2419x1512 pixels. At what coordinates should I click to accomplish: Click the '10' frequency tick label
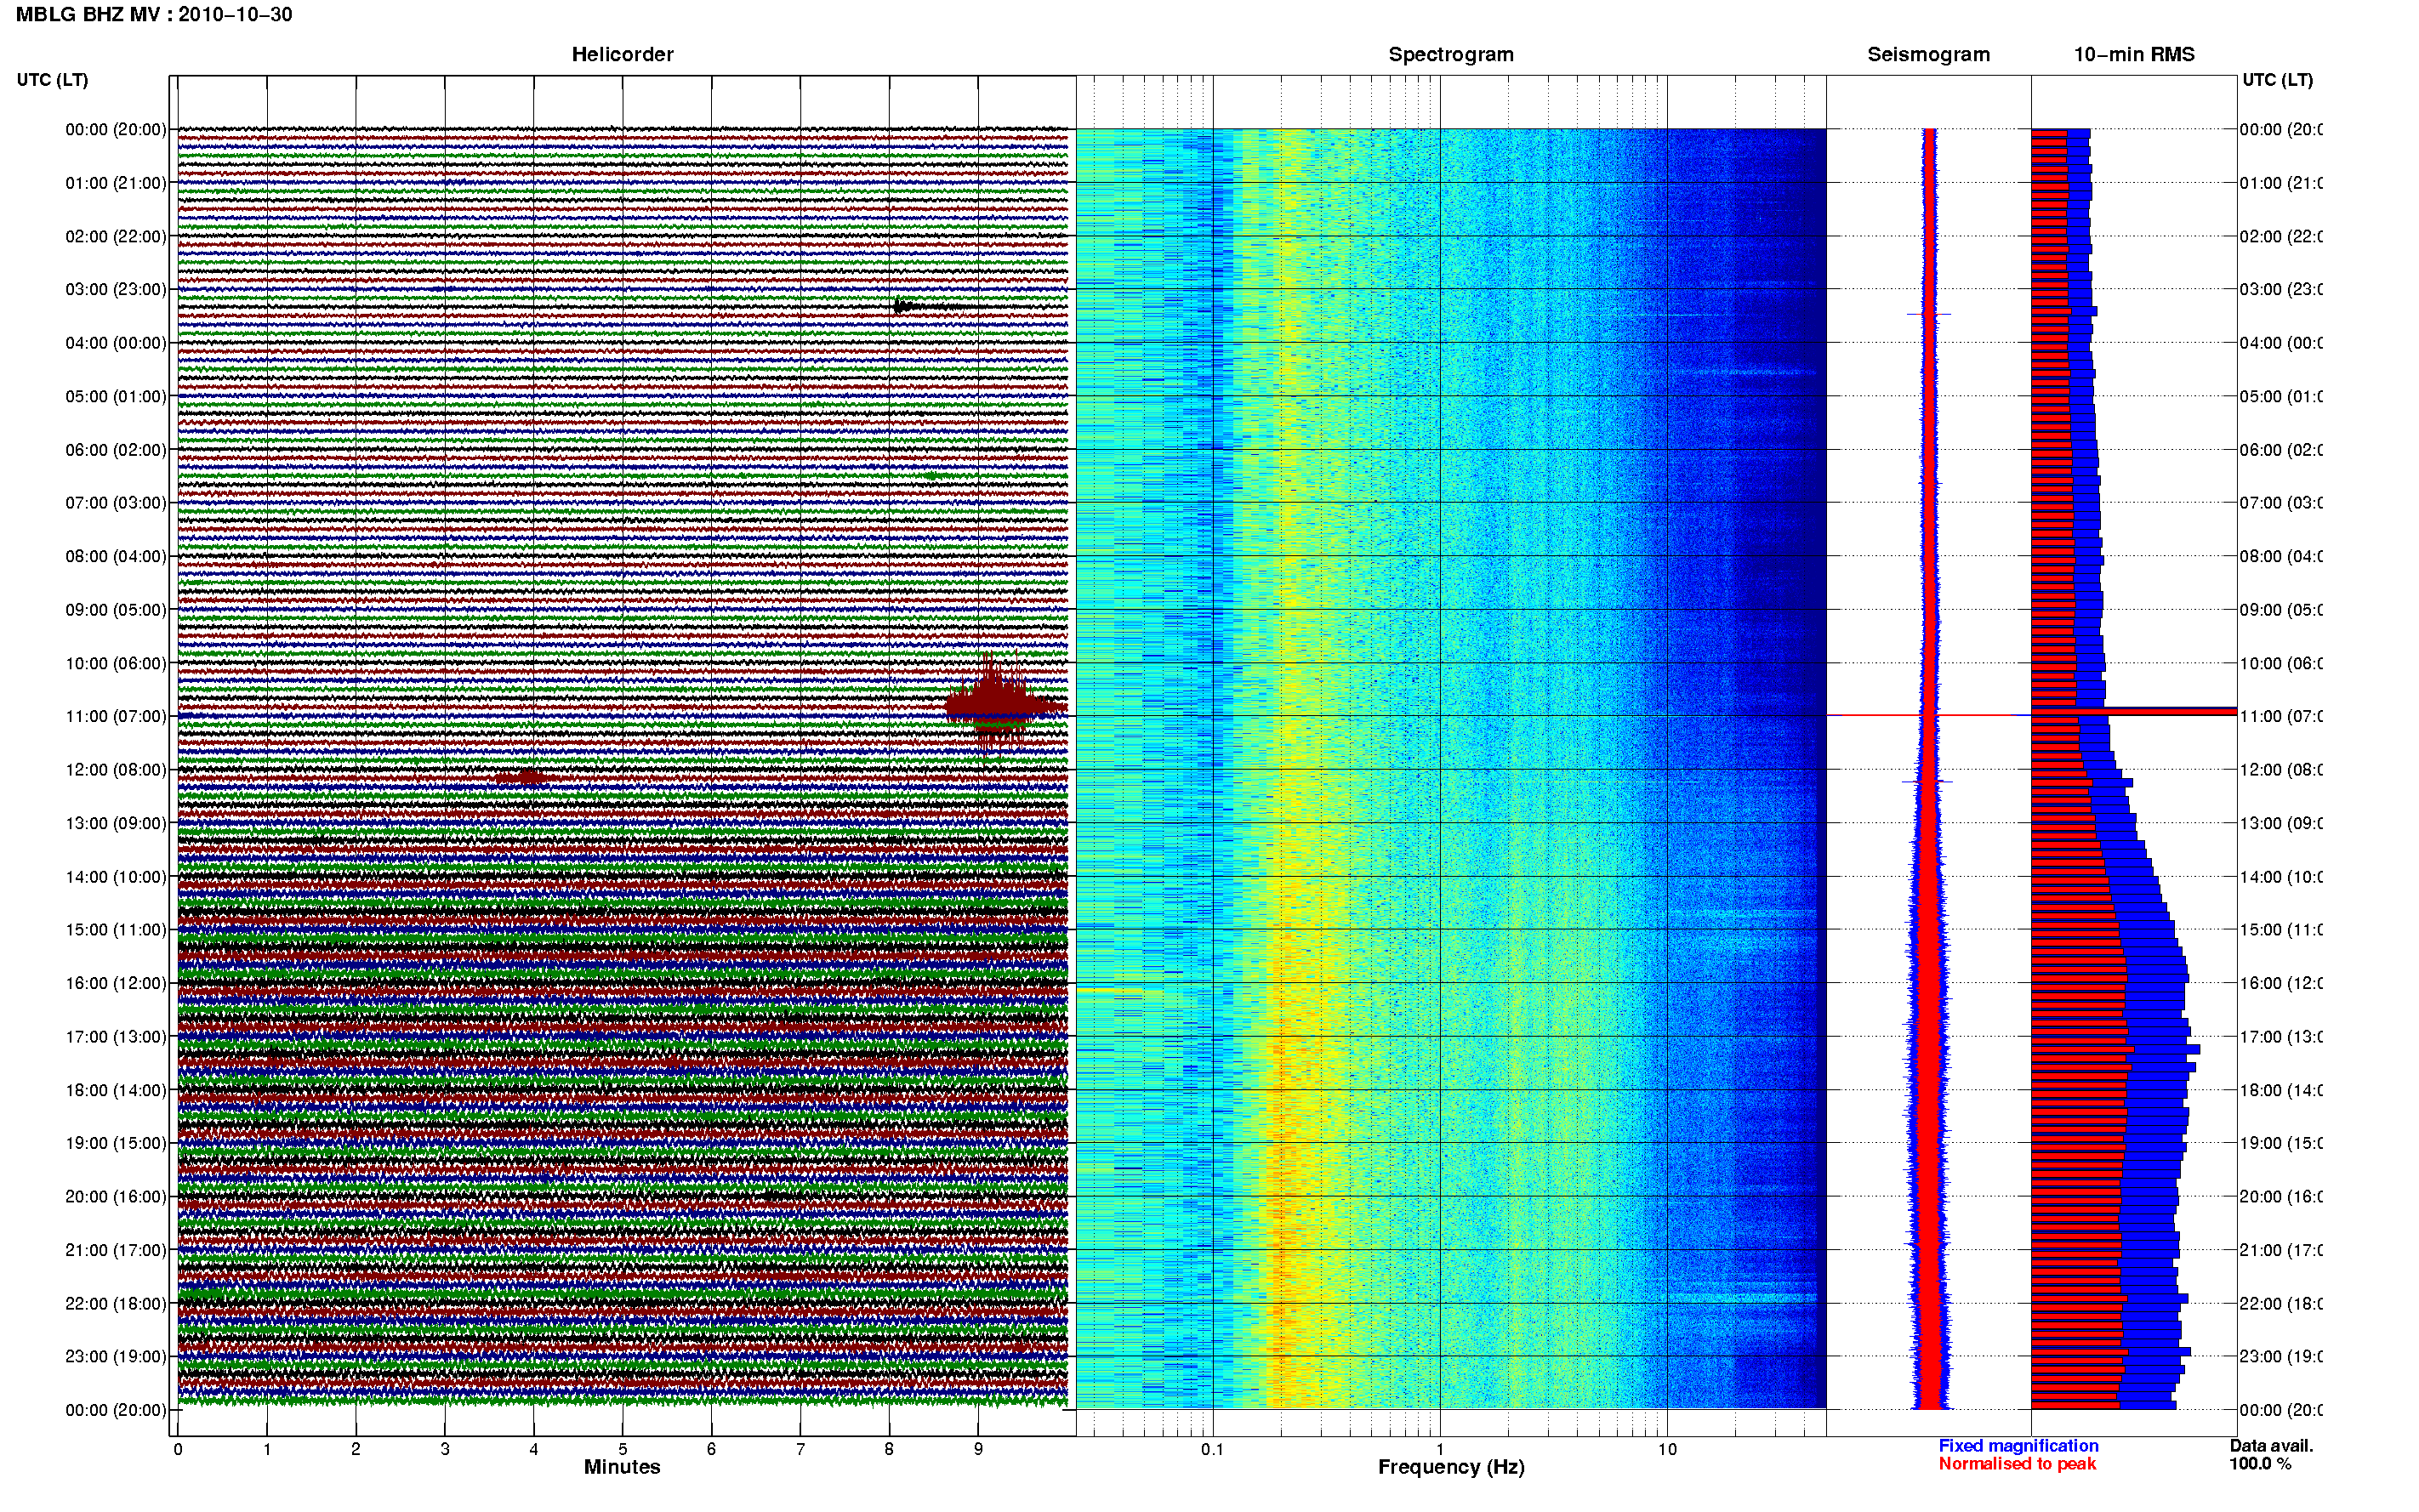click(x=1667, y=1449)
